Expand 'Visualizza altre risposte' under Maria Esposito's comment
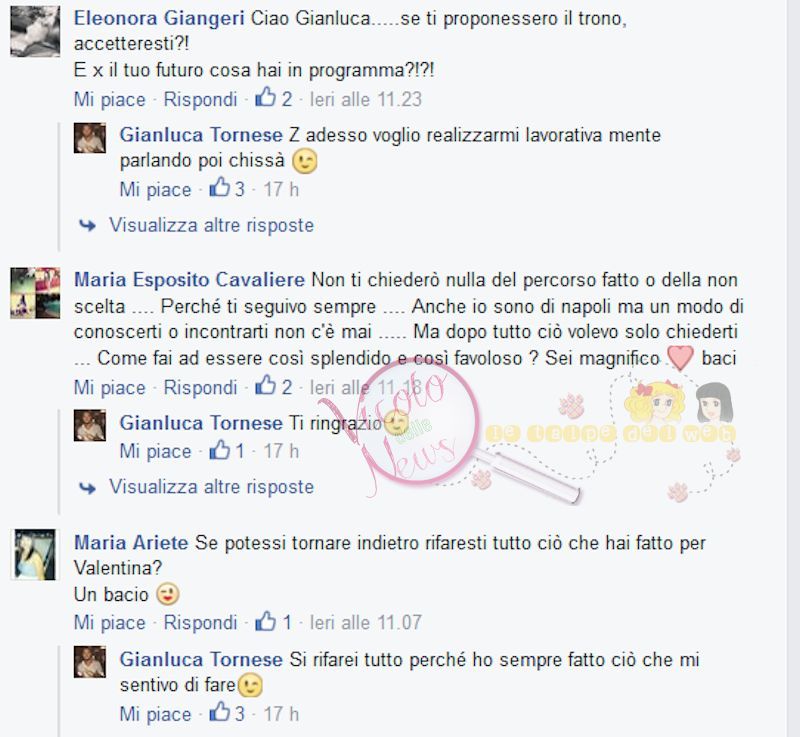800x737 pixels. pyautogui.click(x=211, y=487)
